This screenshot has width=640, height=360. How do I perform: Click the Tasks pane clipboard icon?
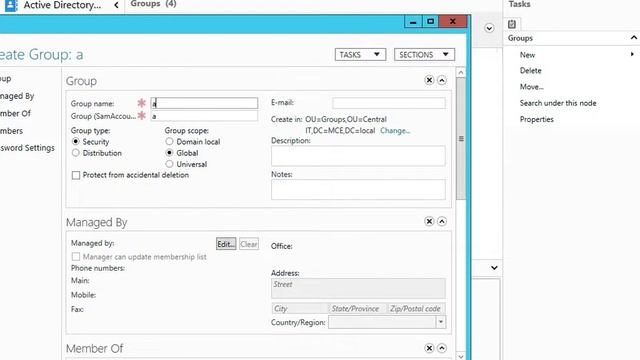512,24
